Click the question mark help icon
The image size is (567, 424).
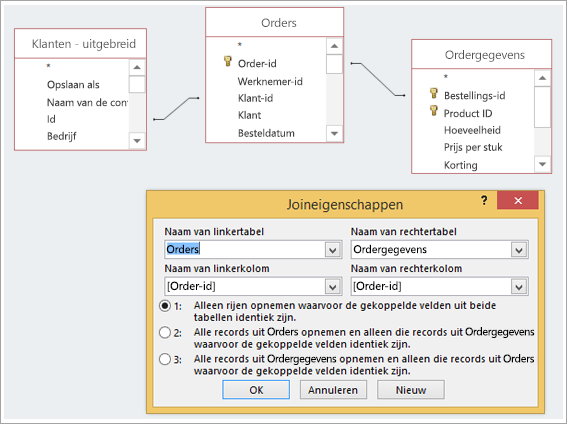[x=484, y=200]
